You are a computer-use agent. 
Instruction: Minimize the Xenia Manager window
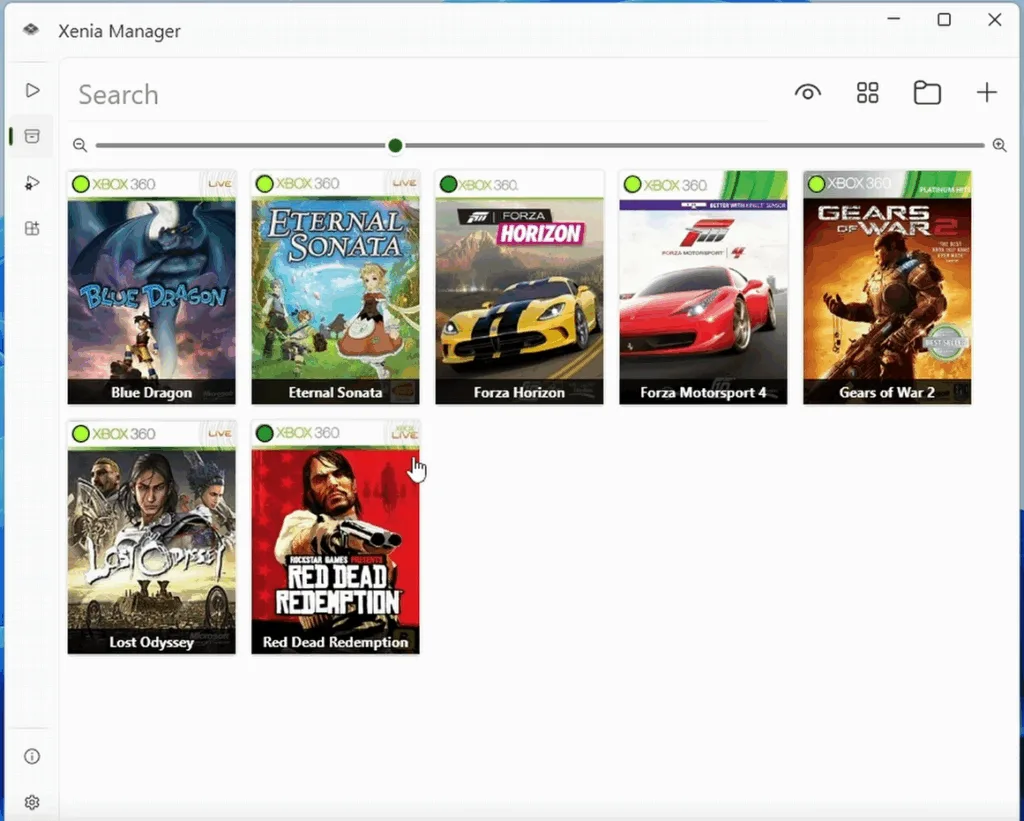pyautogui.click(x=893, y=20)
